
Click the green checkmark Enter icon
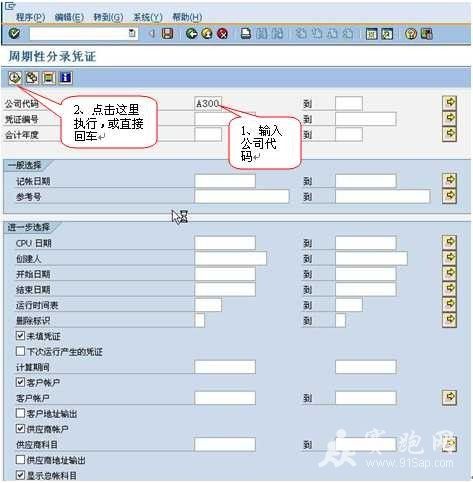(x=14, y=34)
